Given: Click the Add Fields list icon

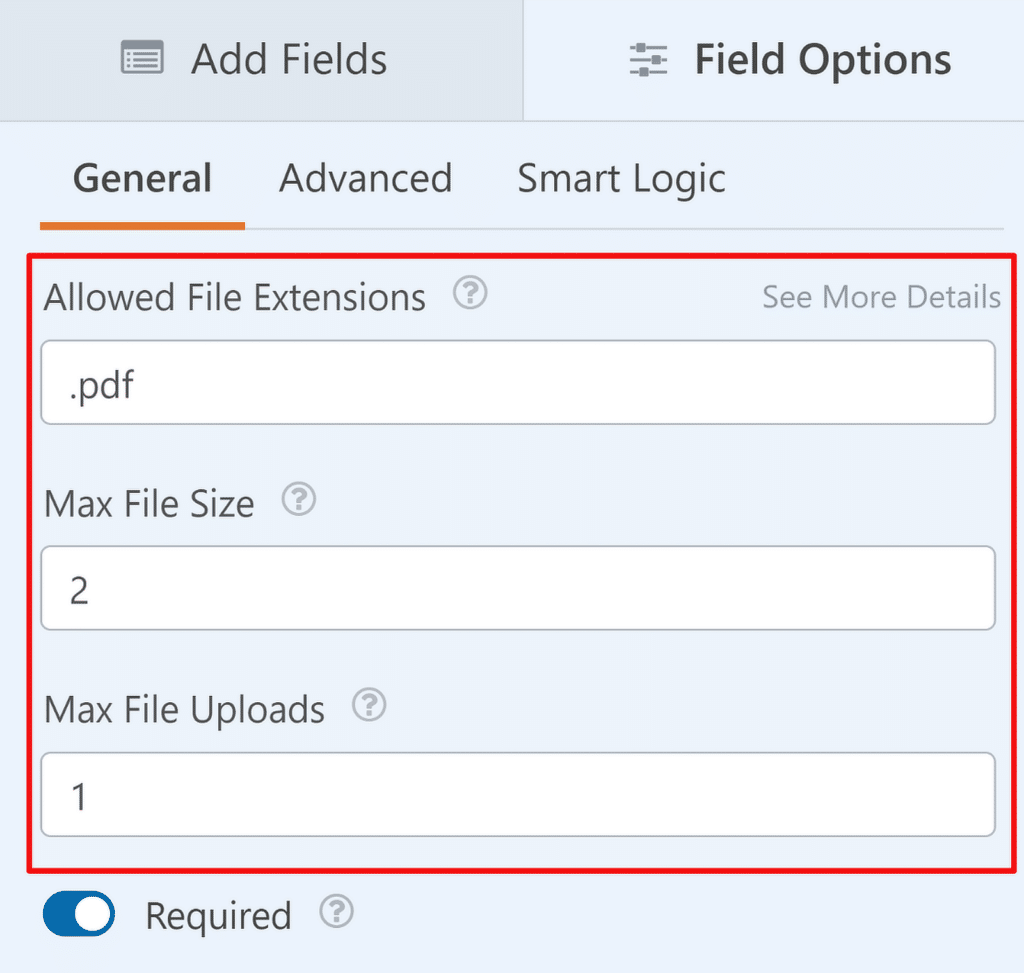Looking at the screenshot, I should 143,58.
